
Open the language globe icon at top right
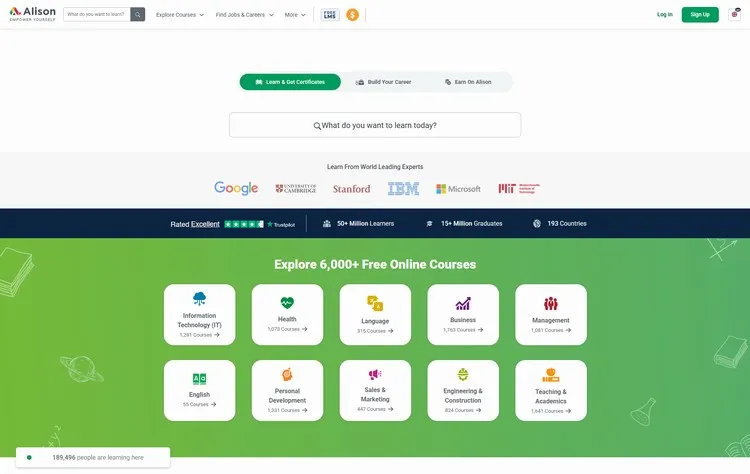pos(734,14)
